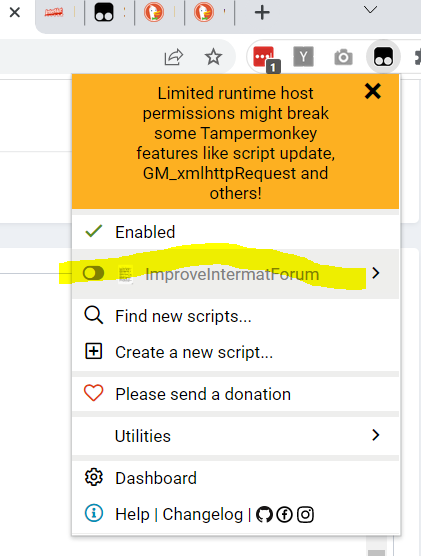Click the Tampermonkey extension icon in toolbar
Image resolution: width=421 pixels, height=556 pixels.
coord(383,57)
